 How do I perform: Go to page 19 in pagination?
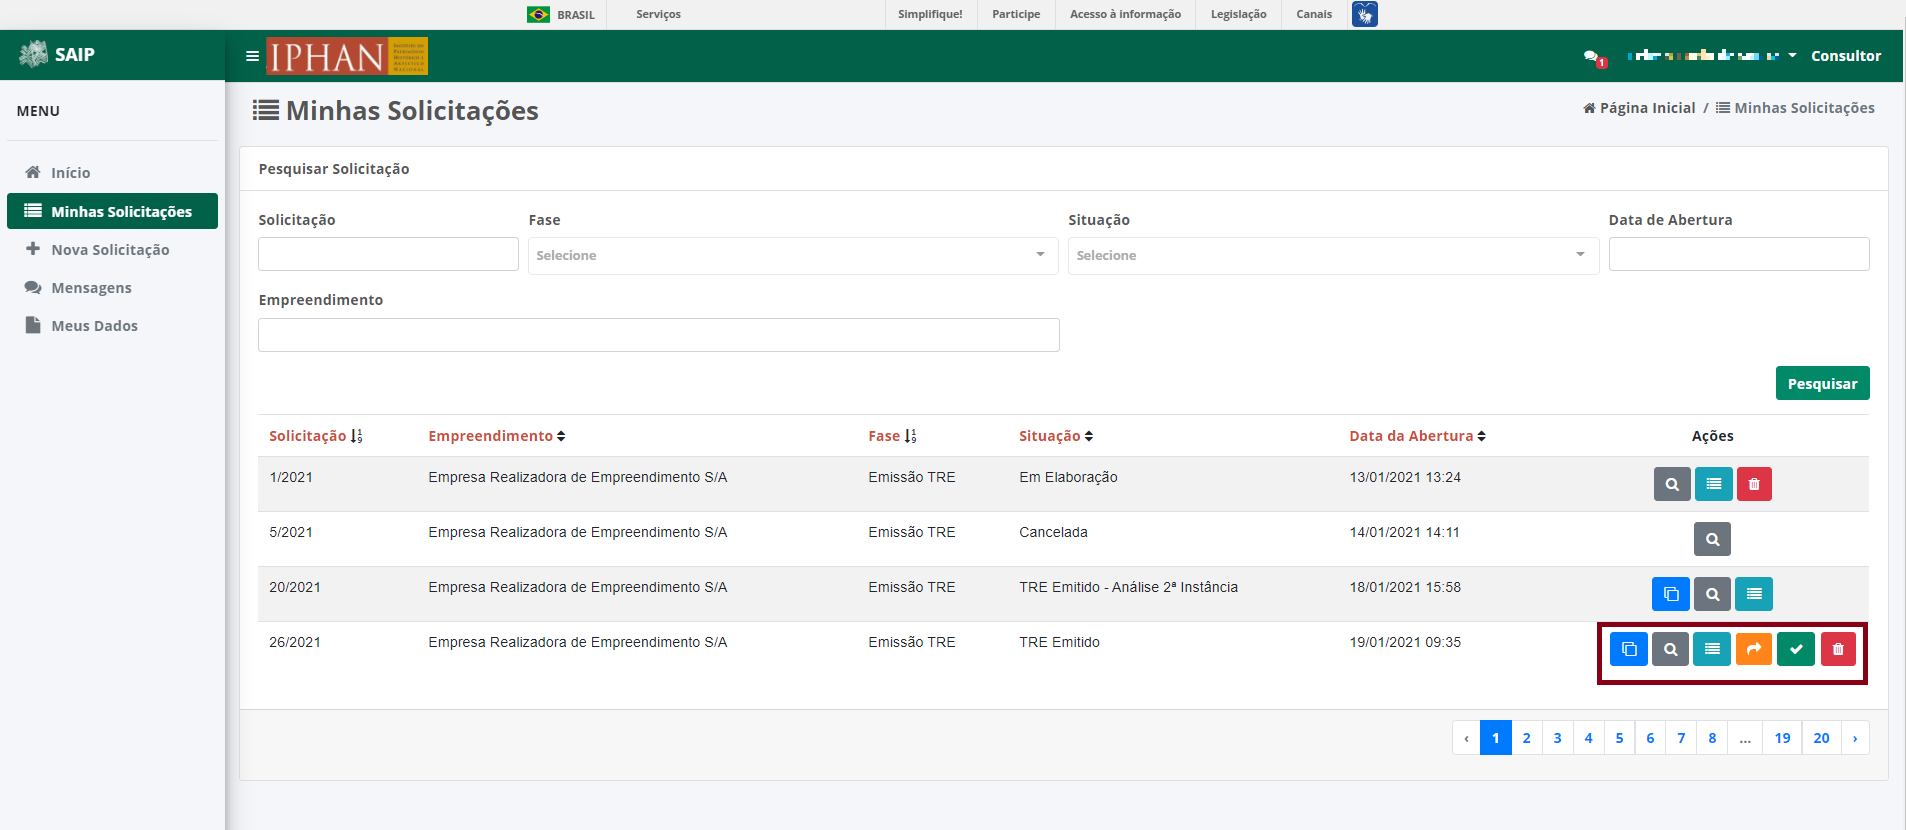1782,738
